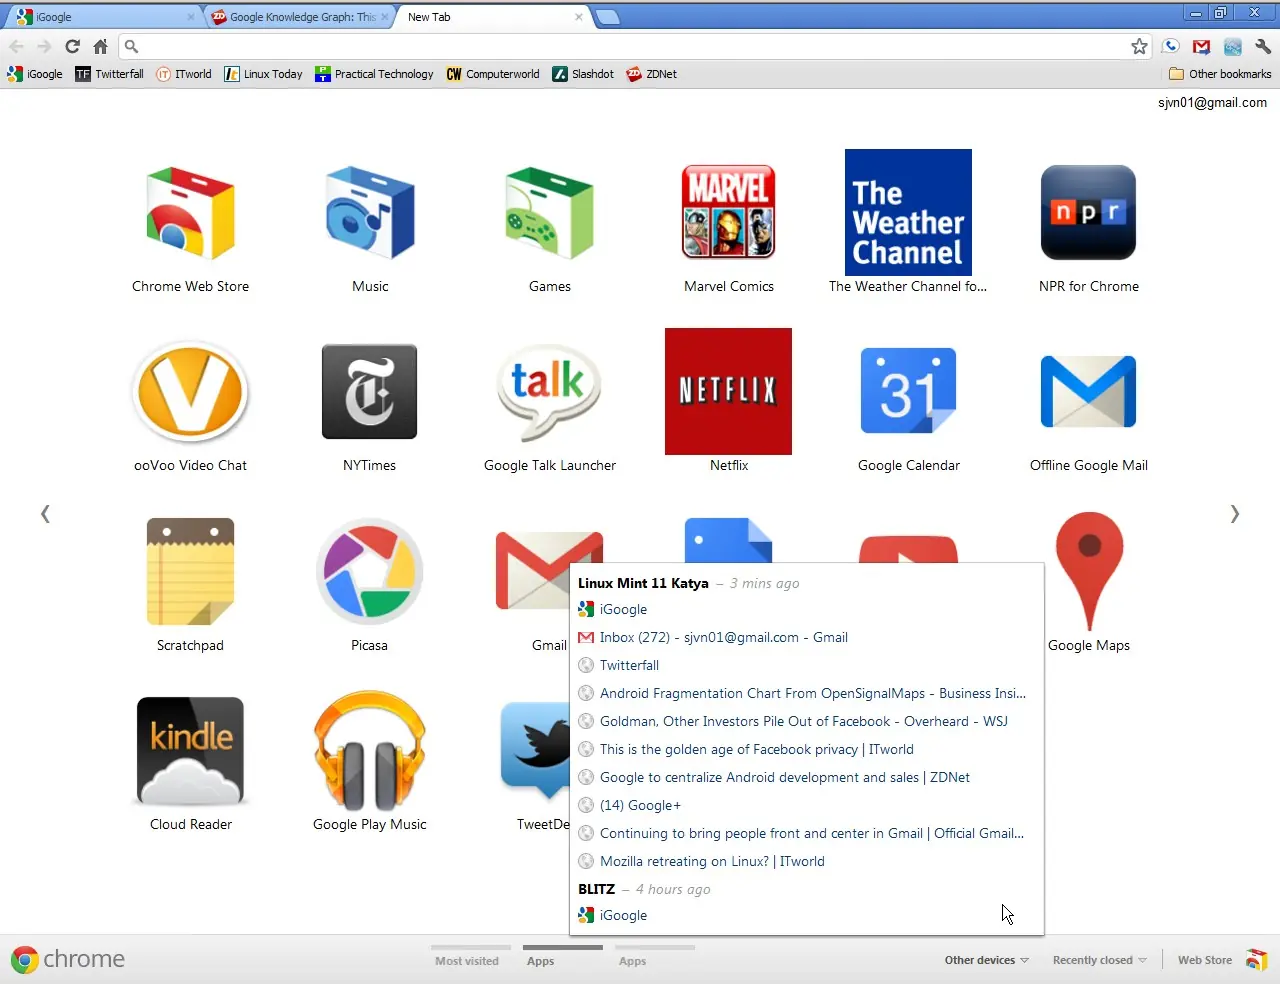This screenshot has width=1280, height=984.
Task: Open the Web Store link
Action: pos(1222,960)
